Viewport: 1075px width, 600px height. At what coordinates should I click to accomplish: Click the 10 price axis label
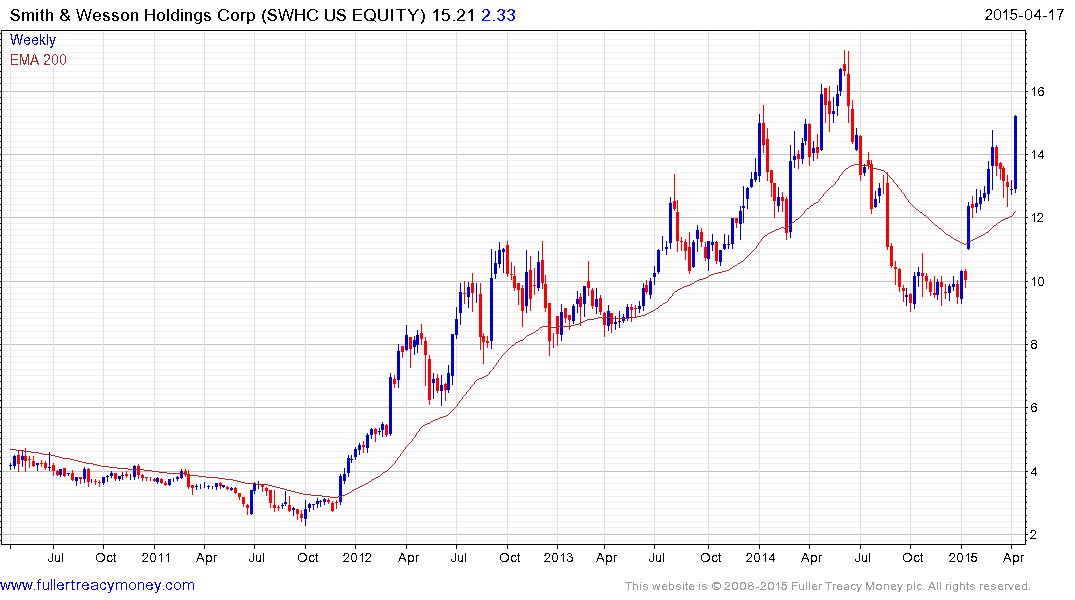point(1037,282)
